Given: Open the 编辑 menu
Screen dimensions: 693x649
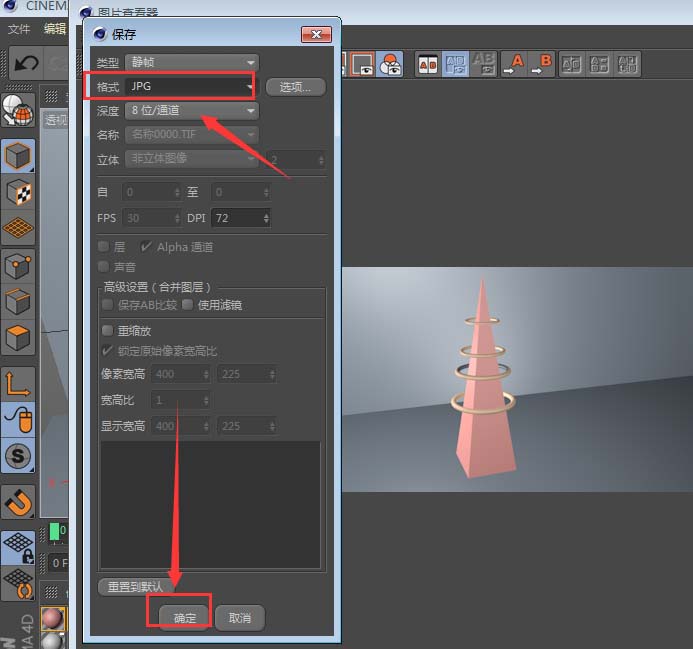Looking at the screenshot, I should [55, 29].
